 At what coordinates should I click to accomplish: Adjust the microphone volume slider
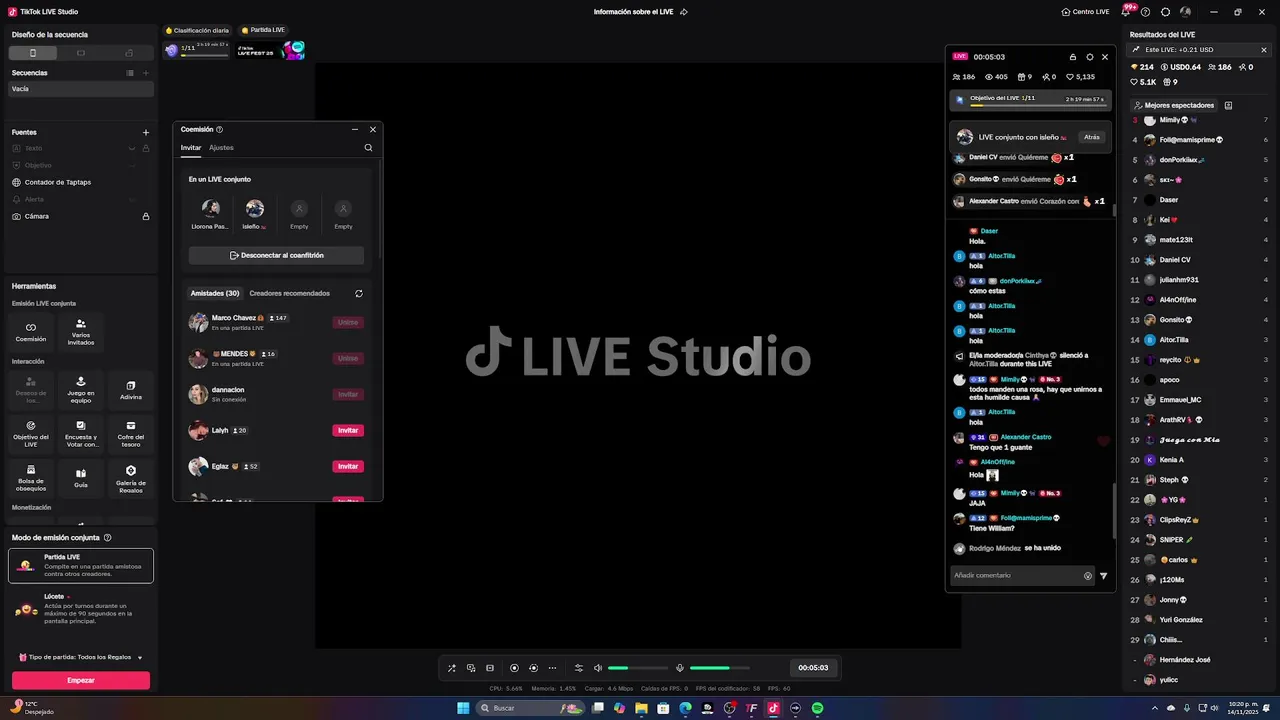pyautogui.click(x=720, y=668)
